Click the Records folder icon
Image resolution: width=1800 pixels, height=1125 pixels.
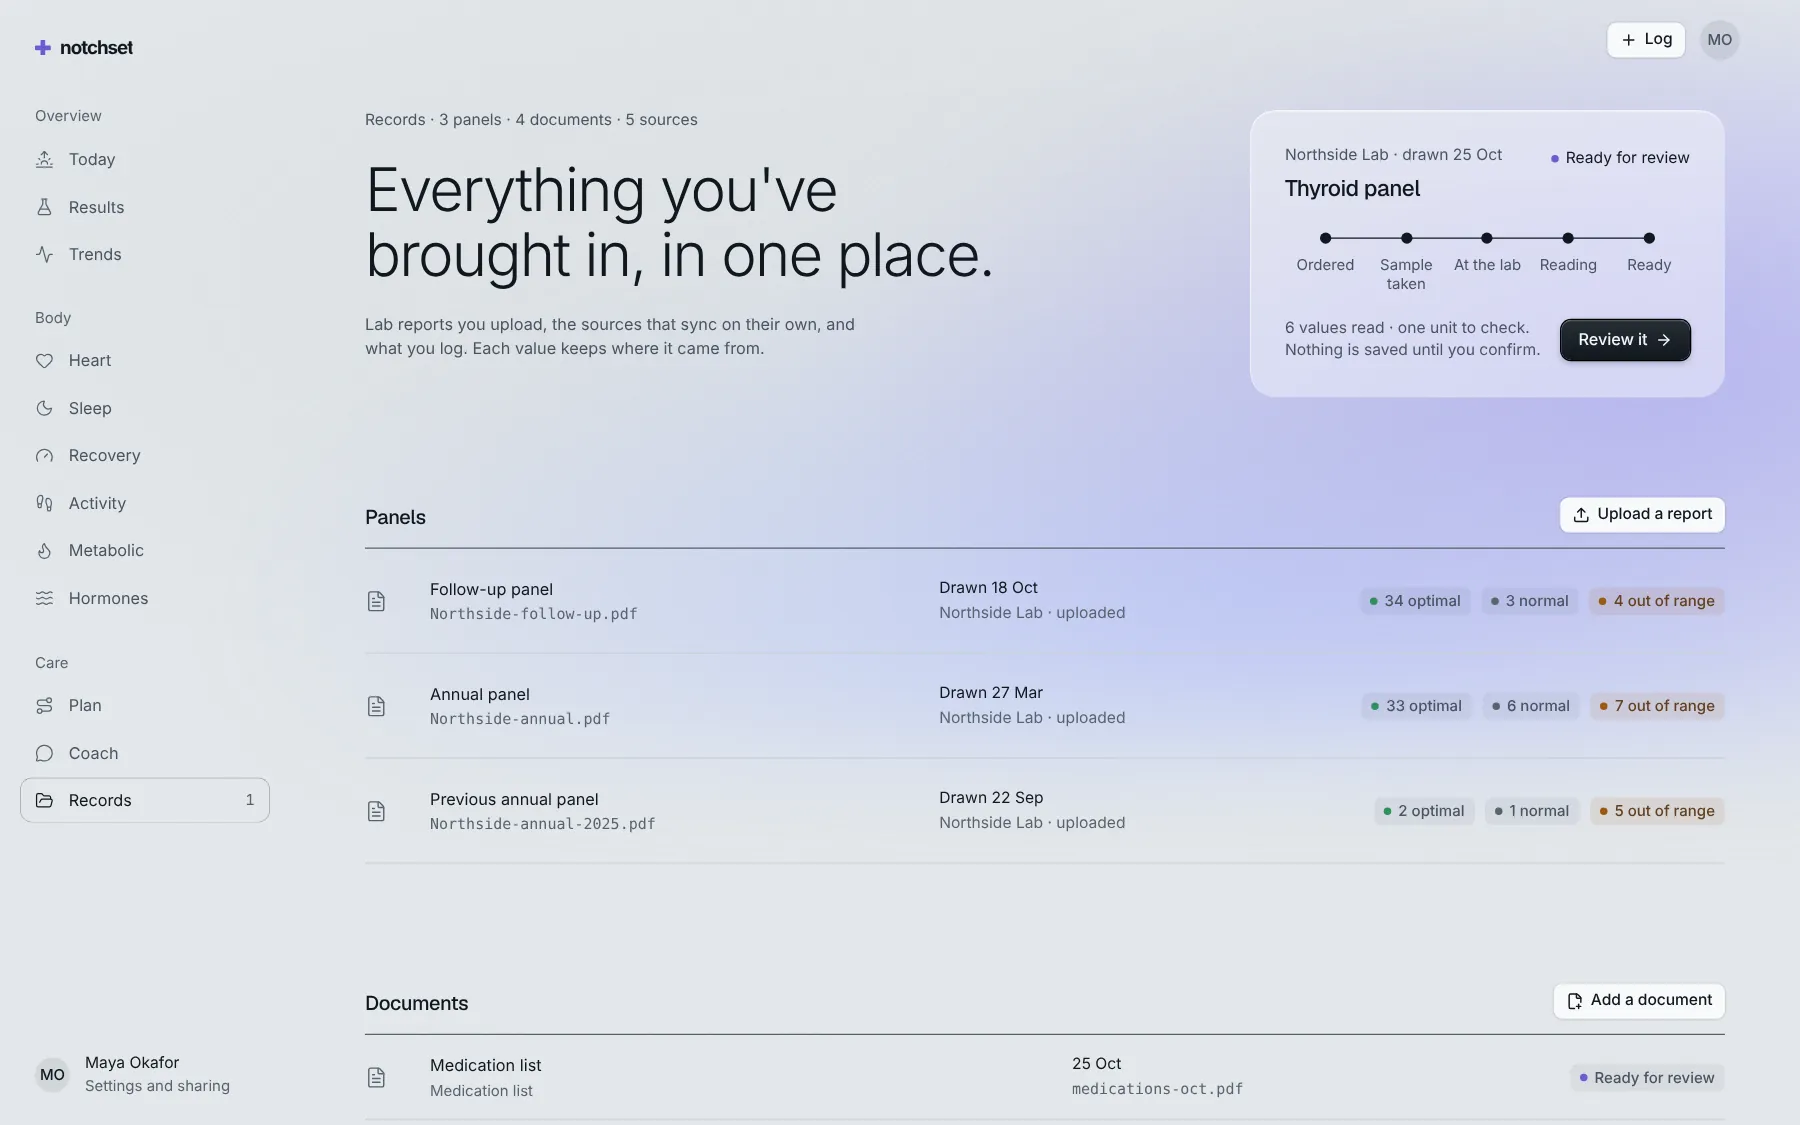tap(44, 800)
